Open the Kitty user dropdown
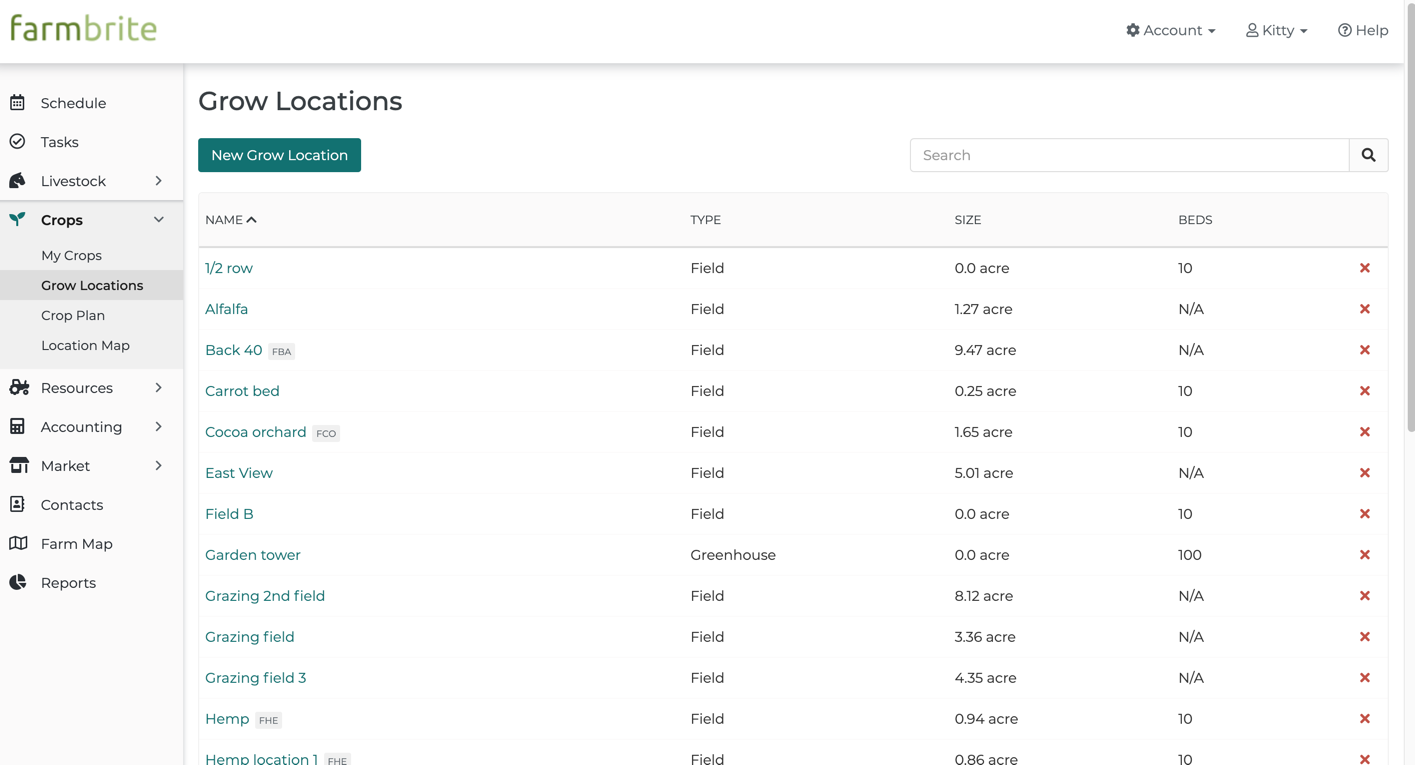Viewport: 1415px width, 765px height. pyautogui.click(x=1277, y=30)
